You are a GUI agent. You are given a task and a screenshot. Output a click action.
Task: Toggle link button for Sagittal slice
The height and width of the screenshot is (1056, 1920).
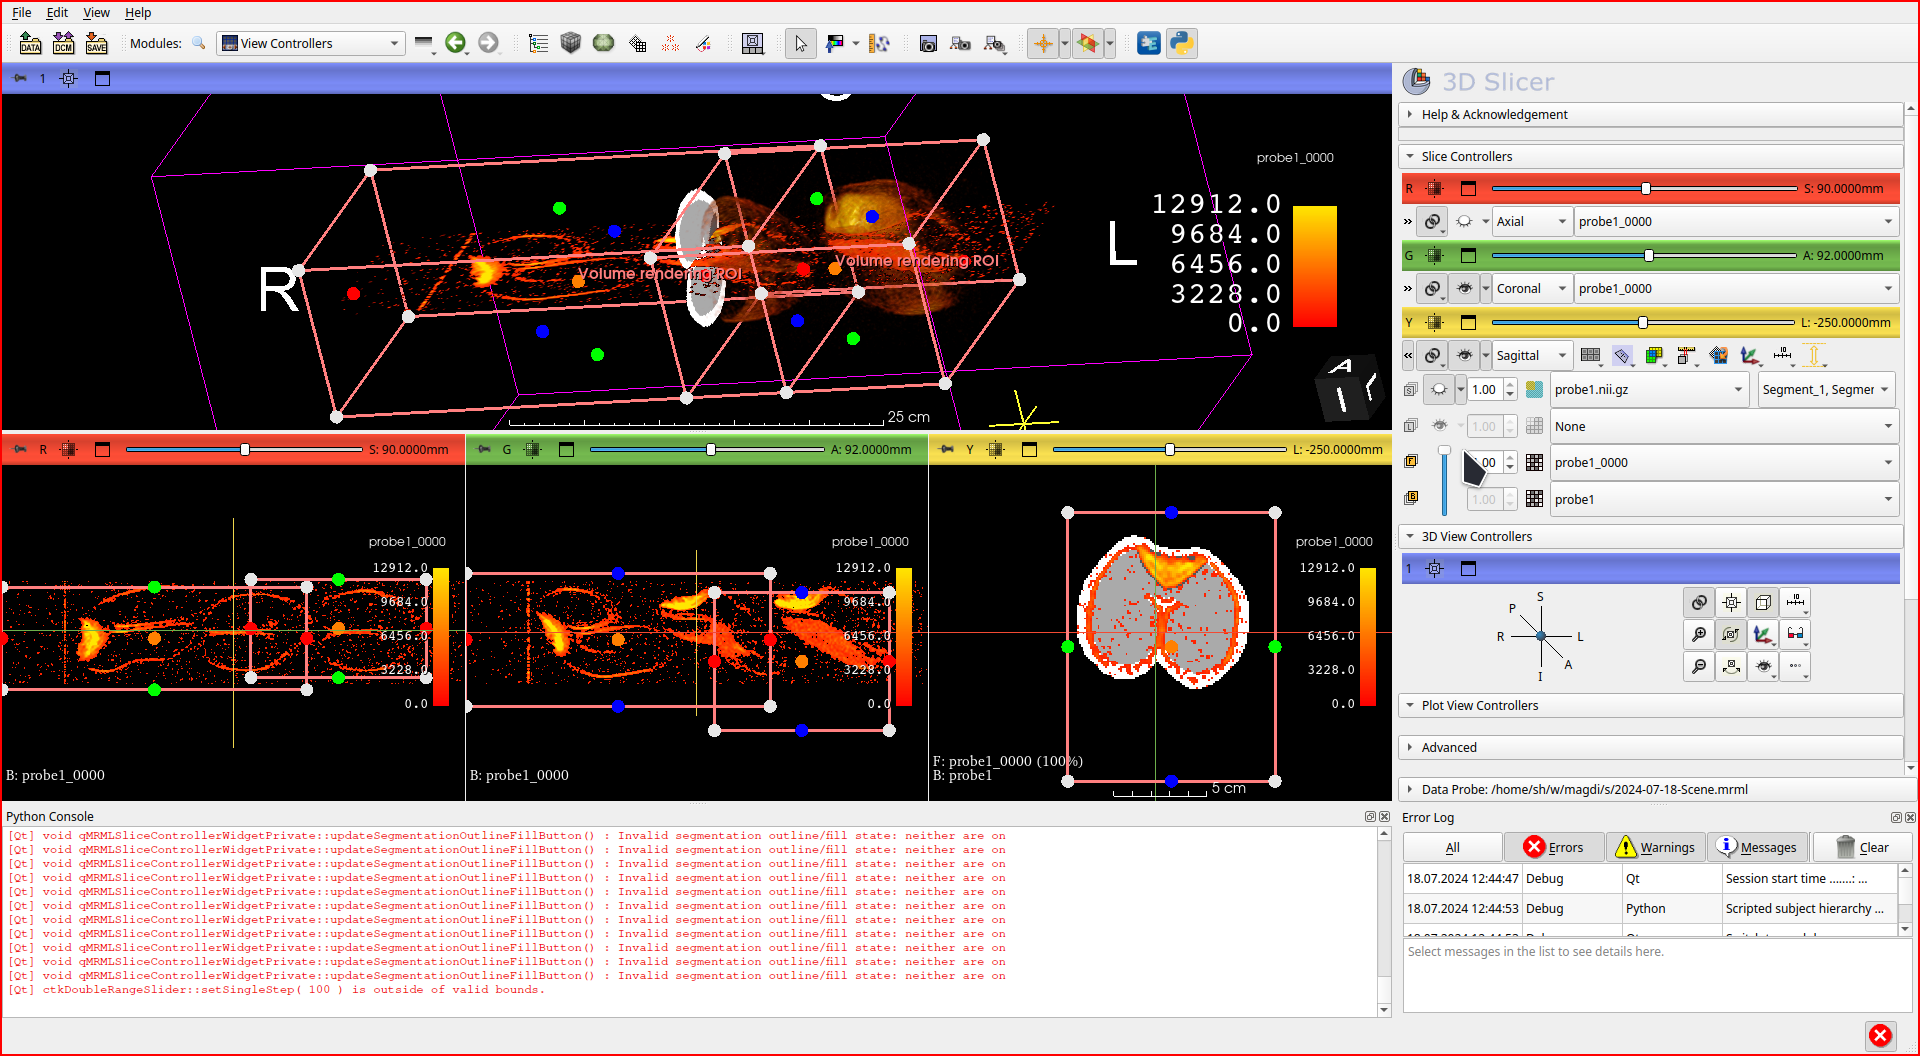coord(1432,355)
